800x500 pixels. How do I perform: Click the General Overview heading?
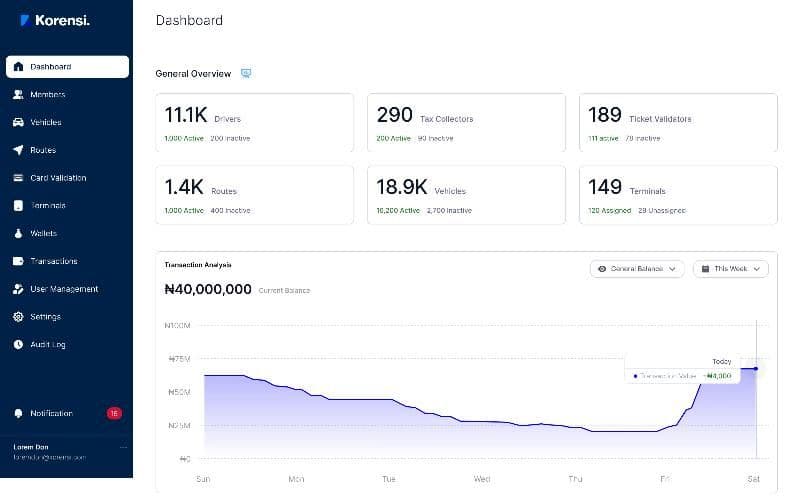[x=193, y=73]
